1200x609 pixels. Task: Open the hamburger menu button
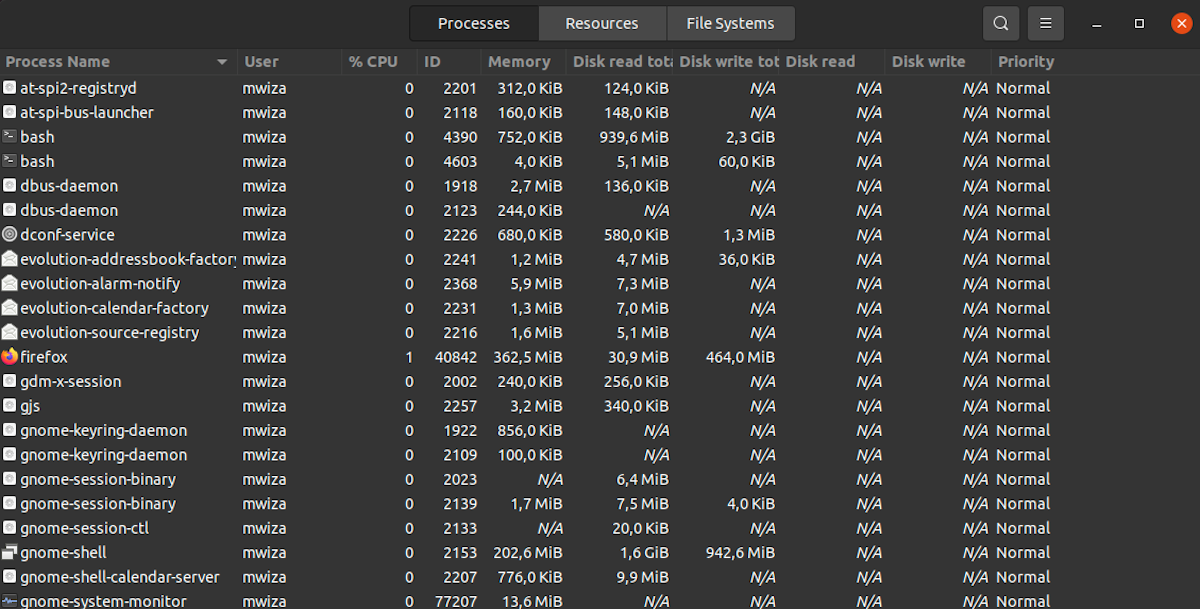click(1046, 23)
